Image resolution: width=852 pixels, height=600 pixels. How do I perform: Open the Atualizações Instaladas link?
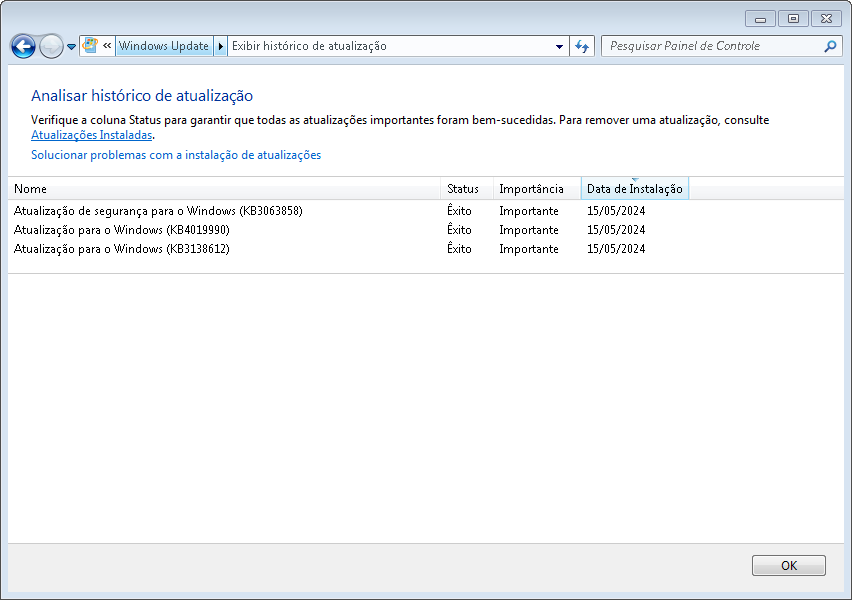(91, 134)
